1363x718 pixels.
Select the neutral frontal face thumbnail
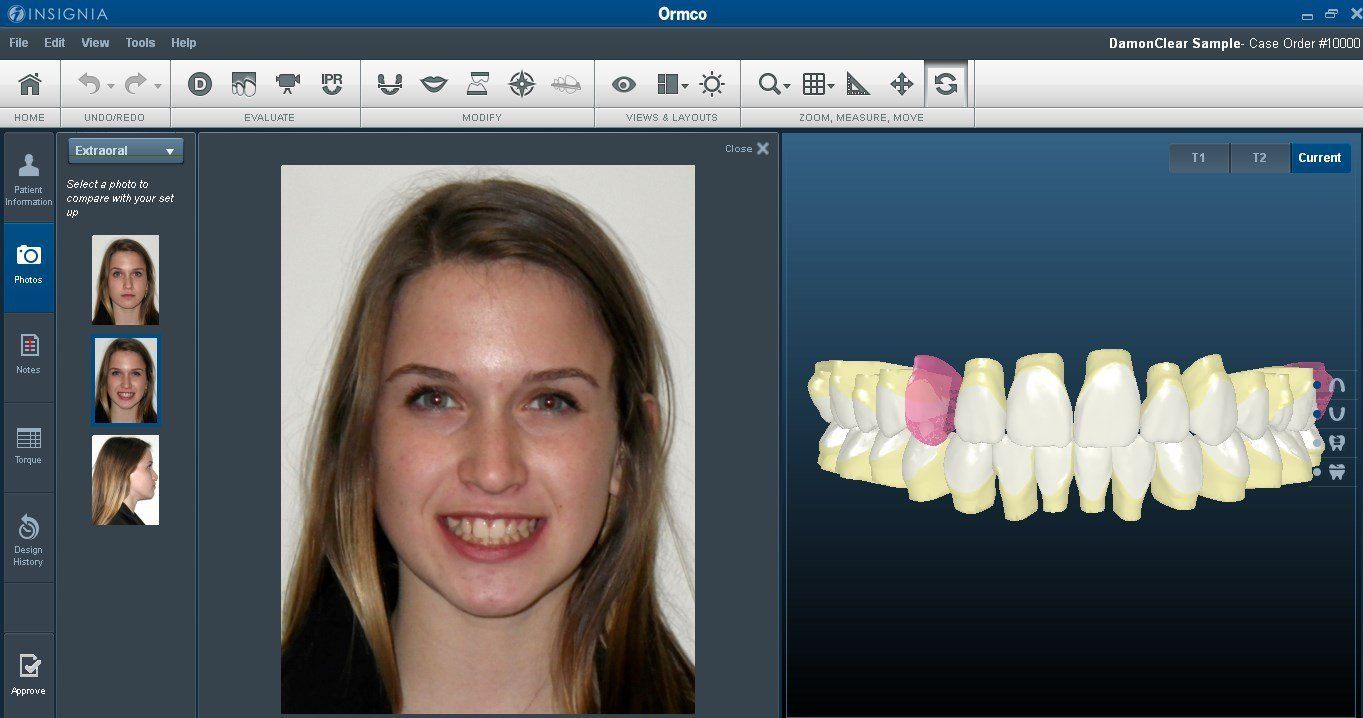(125, 280)
